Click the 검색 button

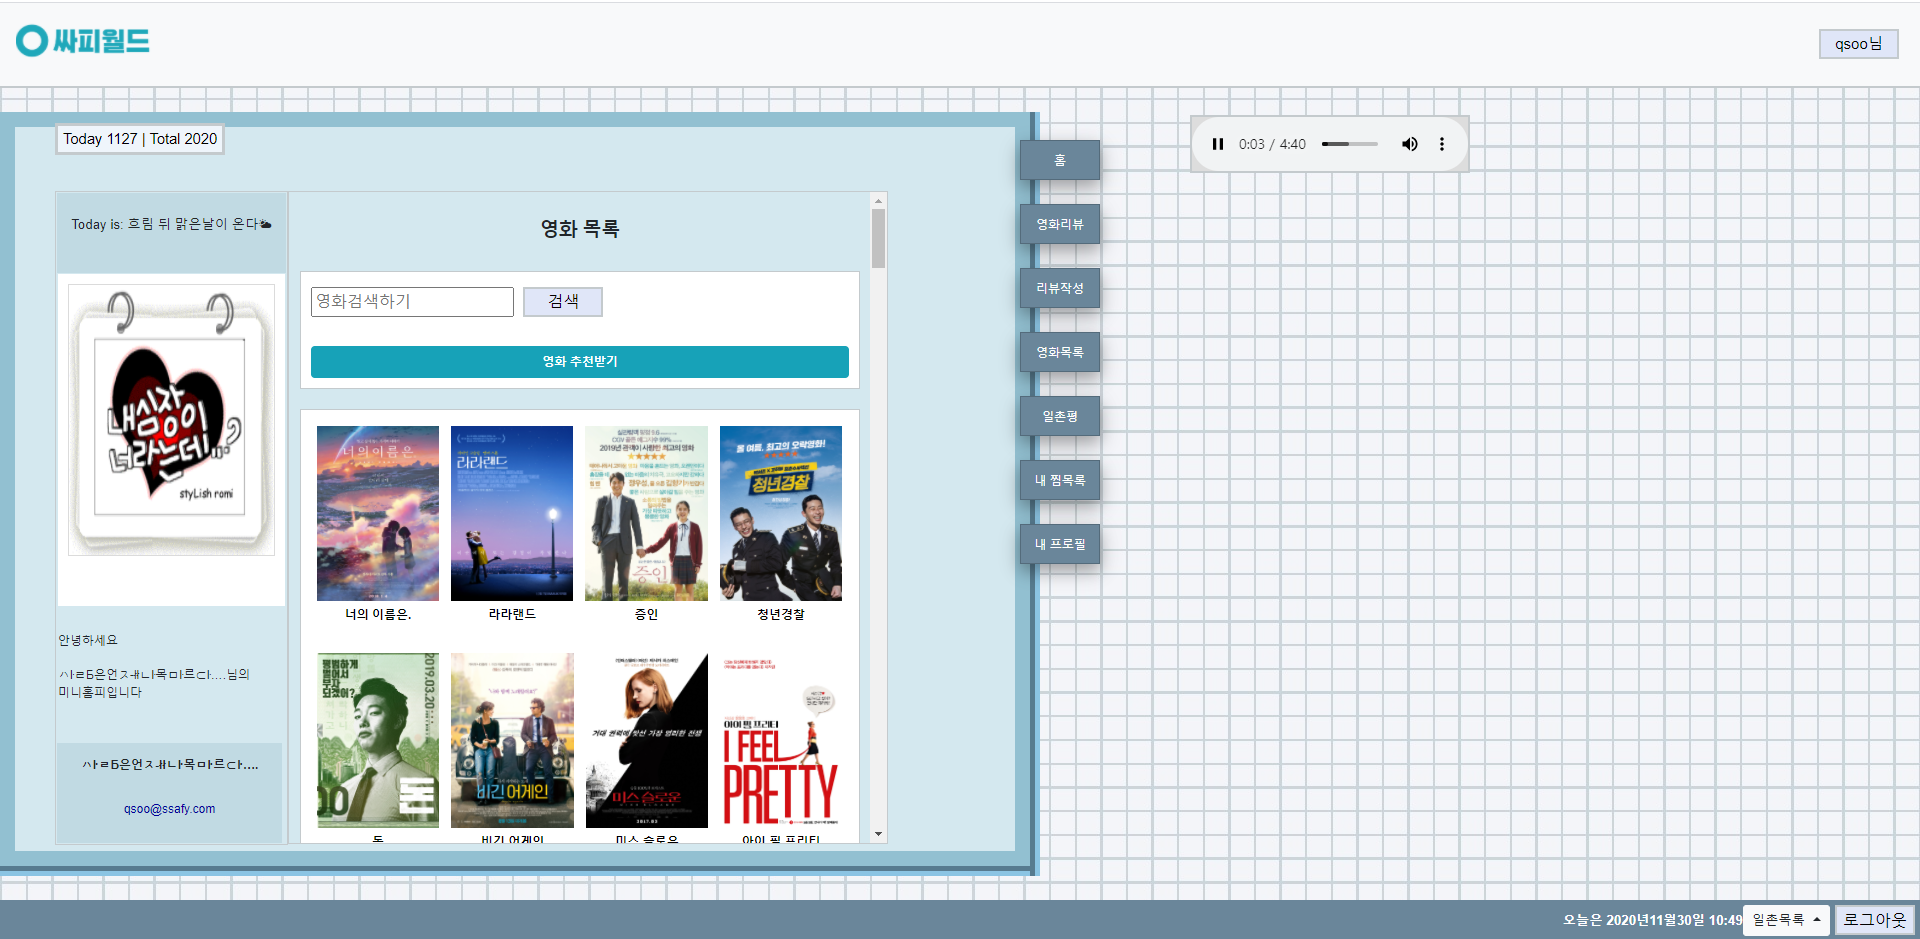(x=563, y=302)
